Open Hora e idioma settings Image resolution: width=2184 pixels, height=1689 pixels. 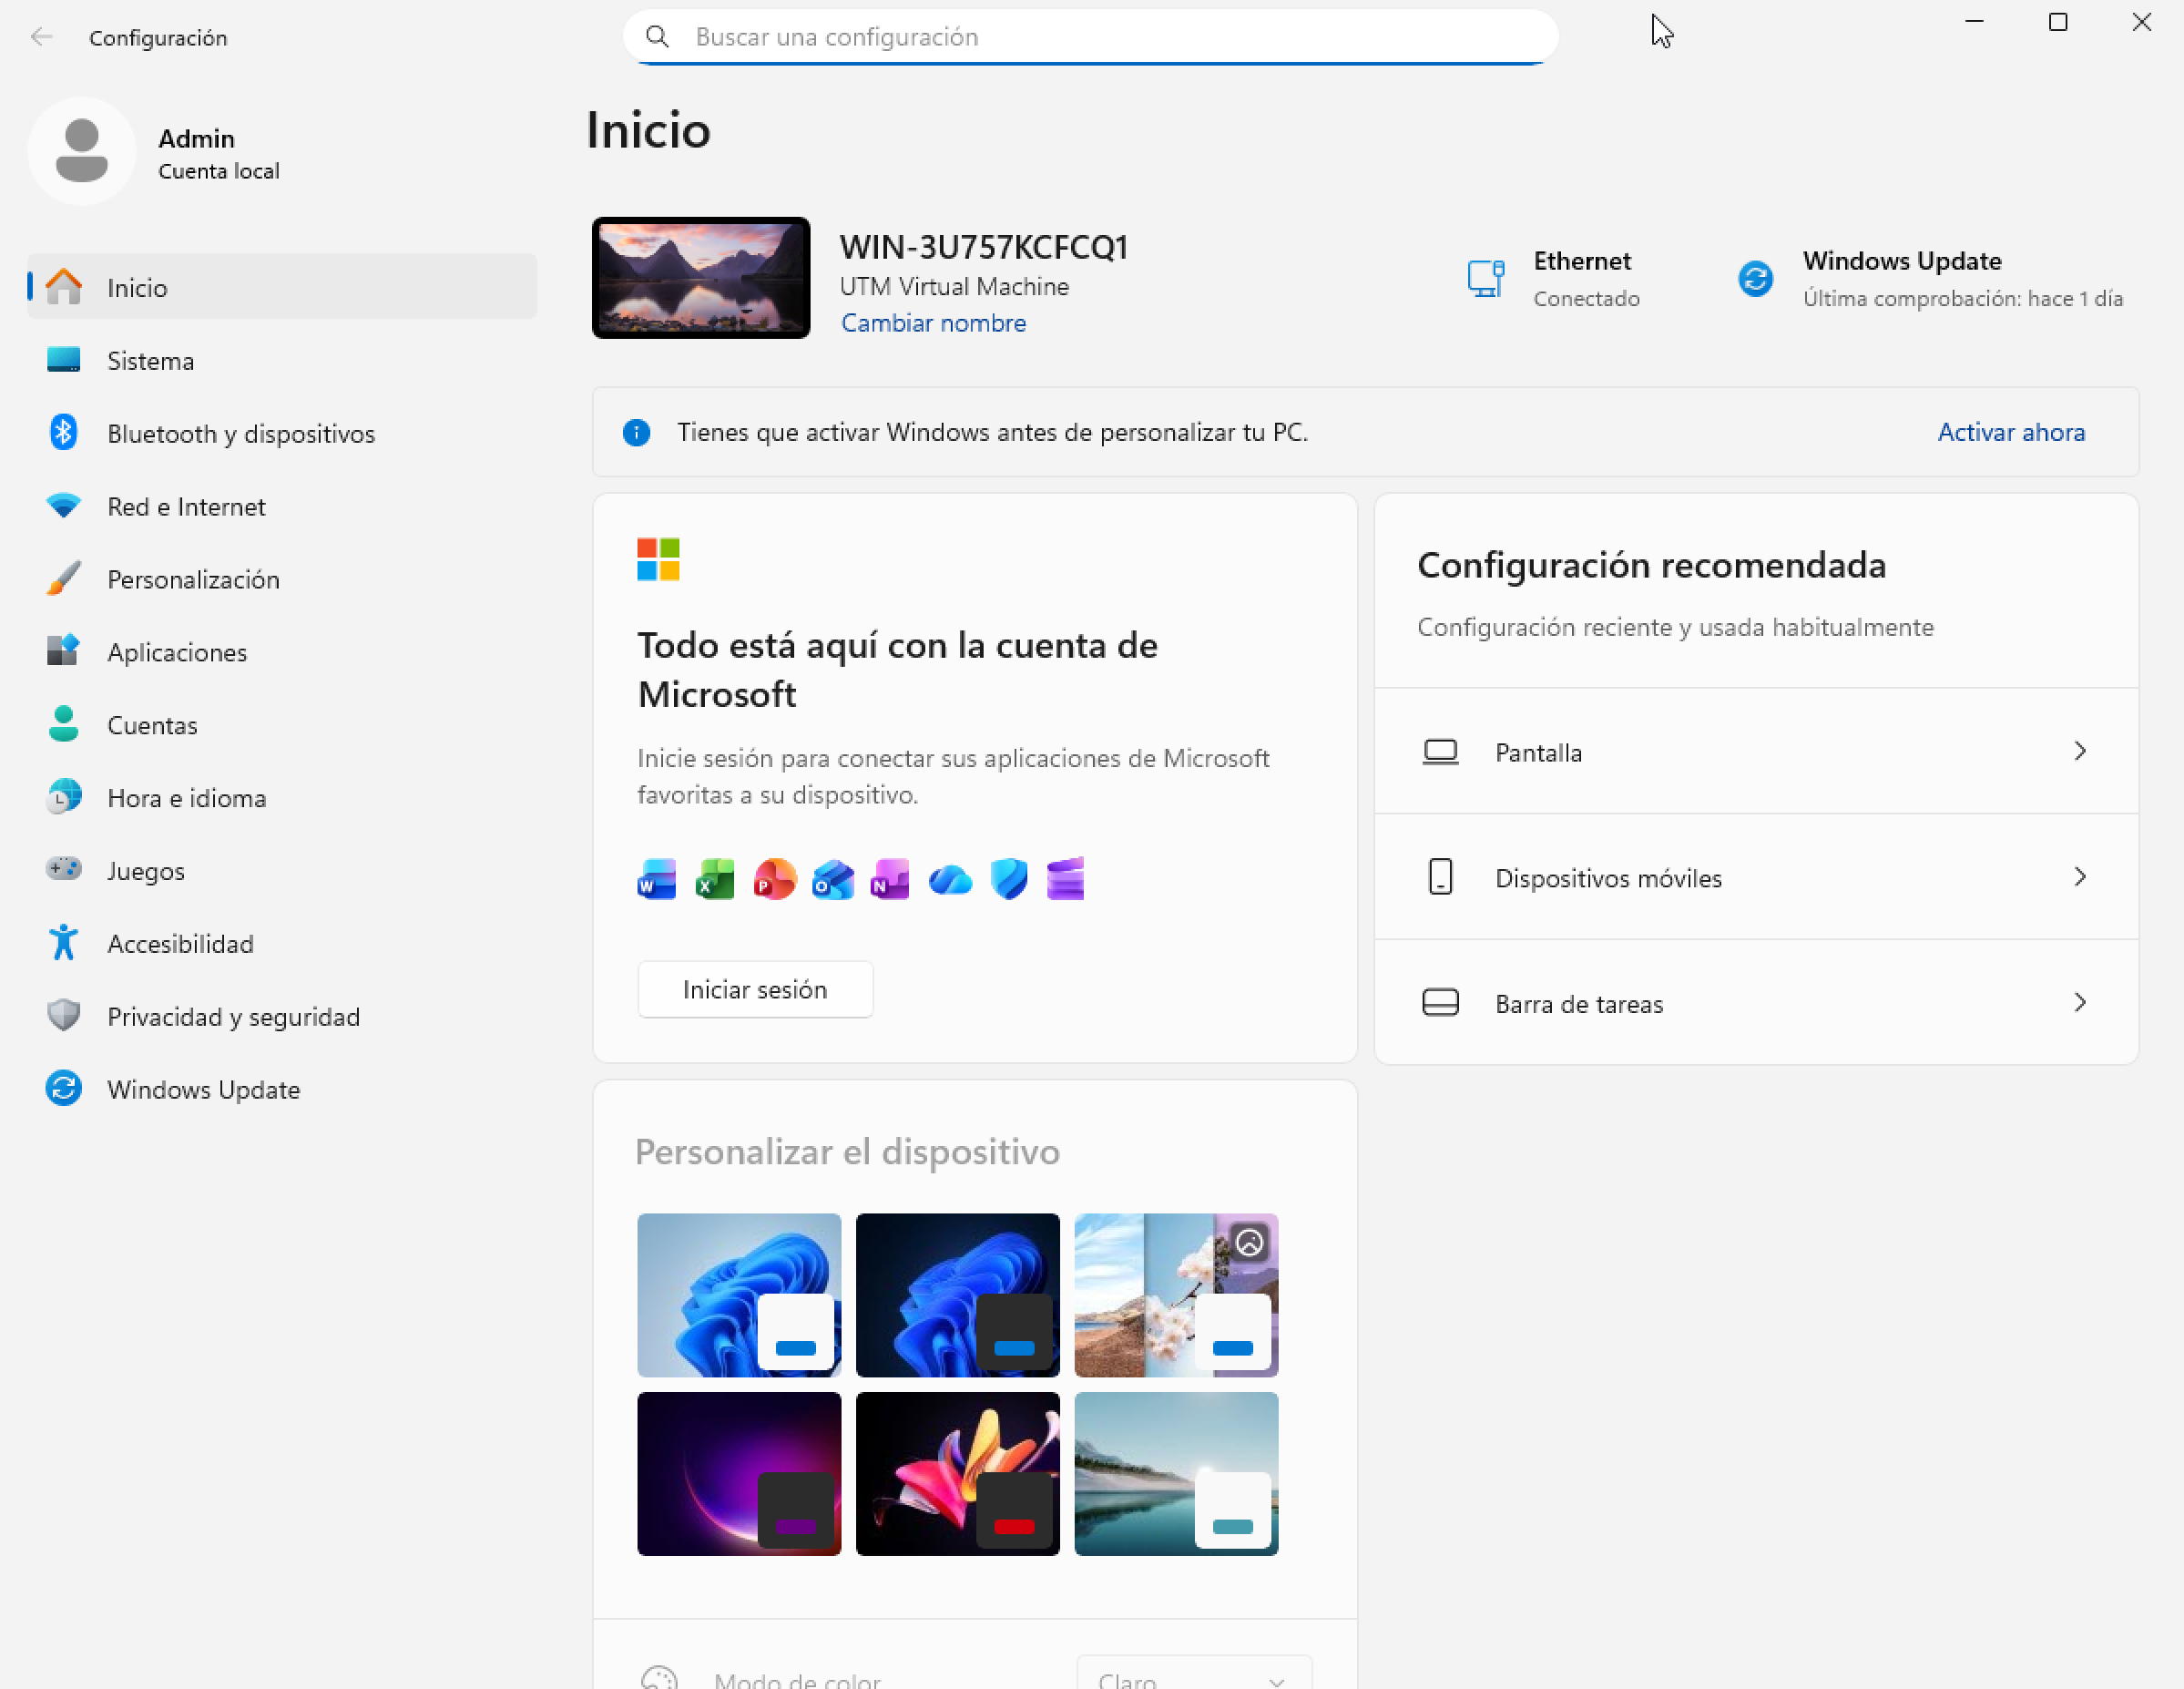click(282, 798)
